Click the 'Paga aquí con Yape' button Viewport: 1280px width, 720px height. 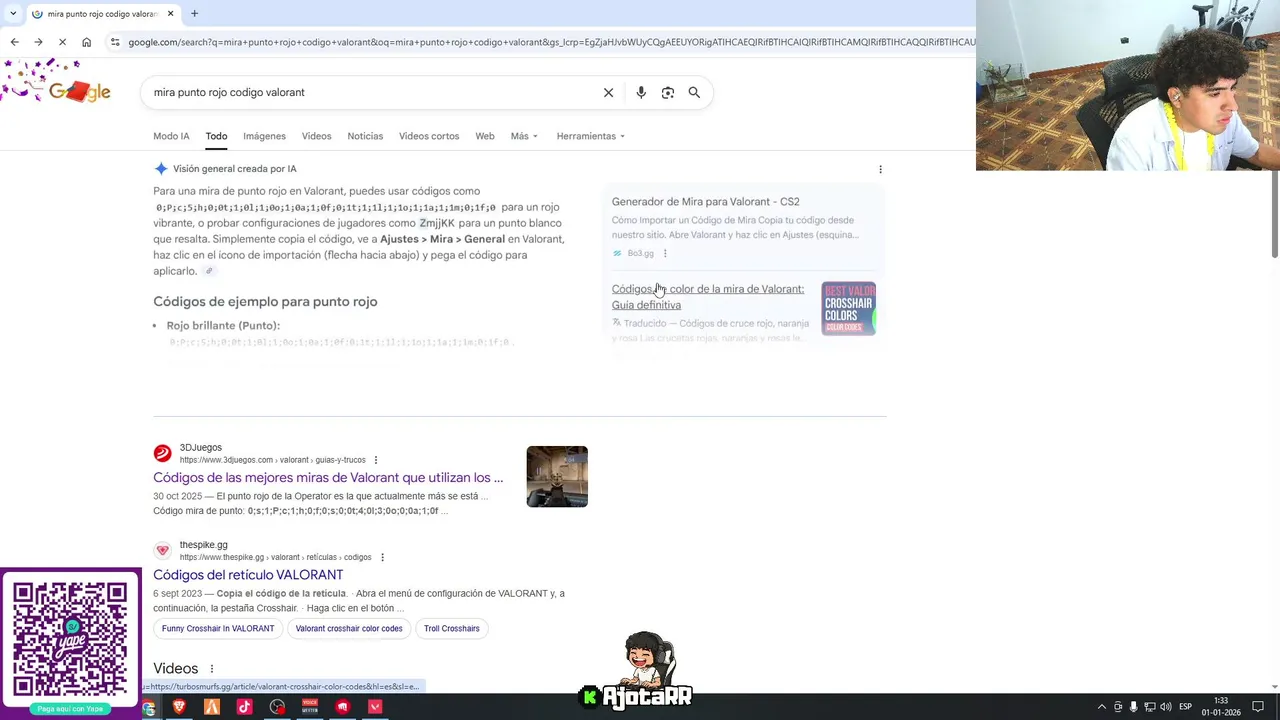[x=70, y=709]
